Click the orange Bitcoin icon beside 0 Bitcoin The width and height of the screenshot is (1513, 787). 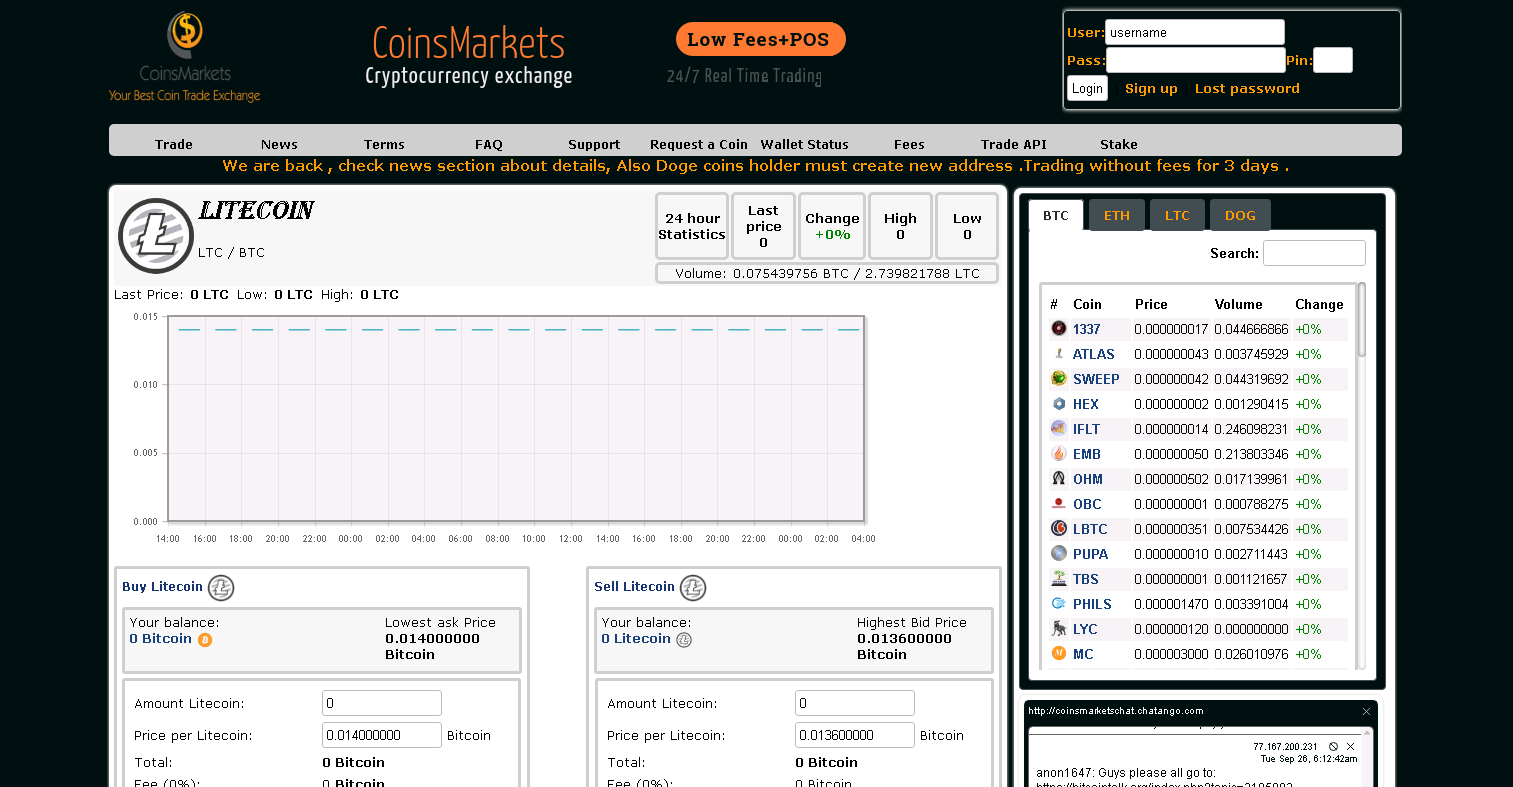(205, 640)
